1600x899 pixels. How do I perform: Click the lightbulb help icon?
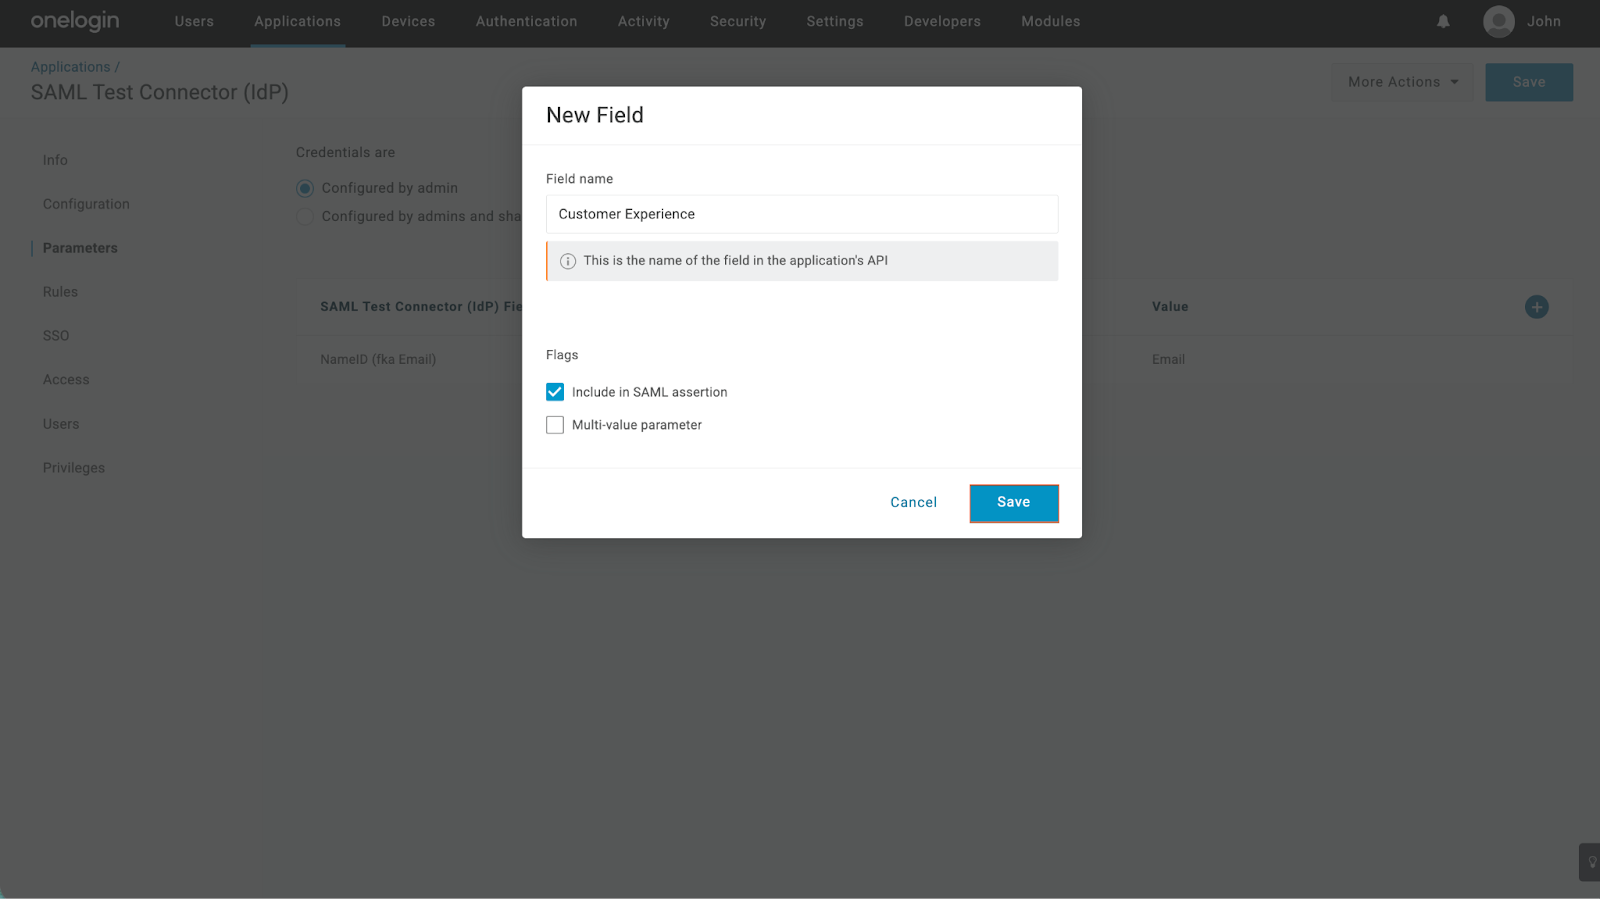[1591, 862]
